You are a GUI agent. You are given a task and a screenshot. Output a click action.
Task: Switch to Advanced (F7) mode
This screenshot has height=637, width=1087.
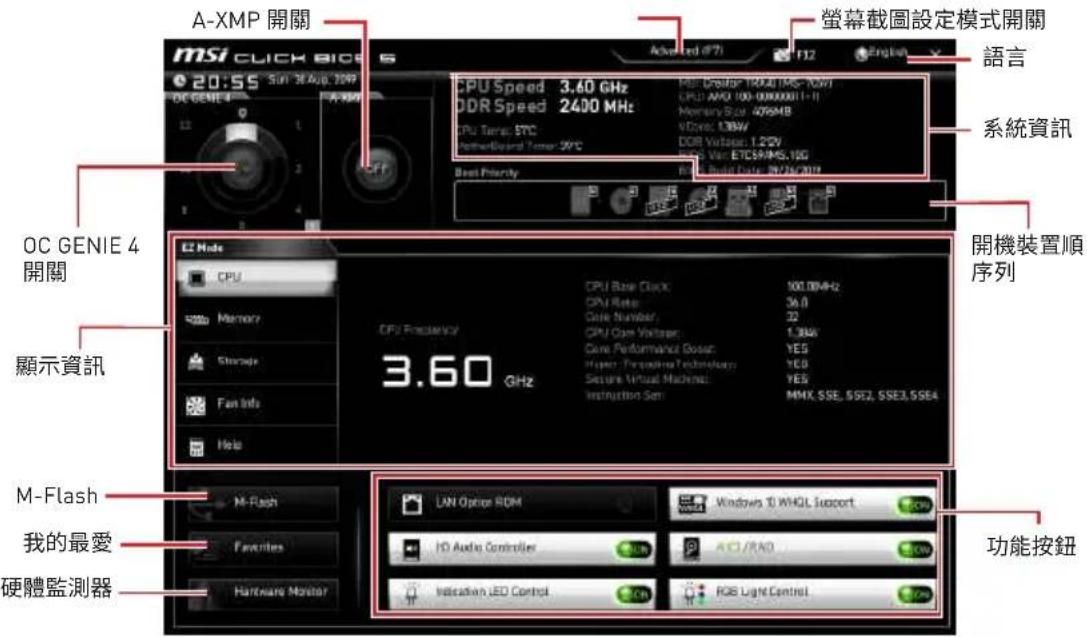point(686,51)
